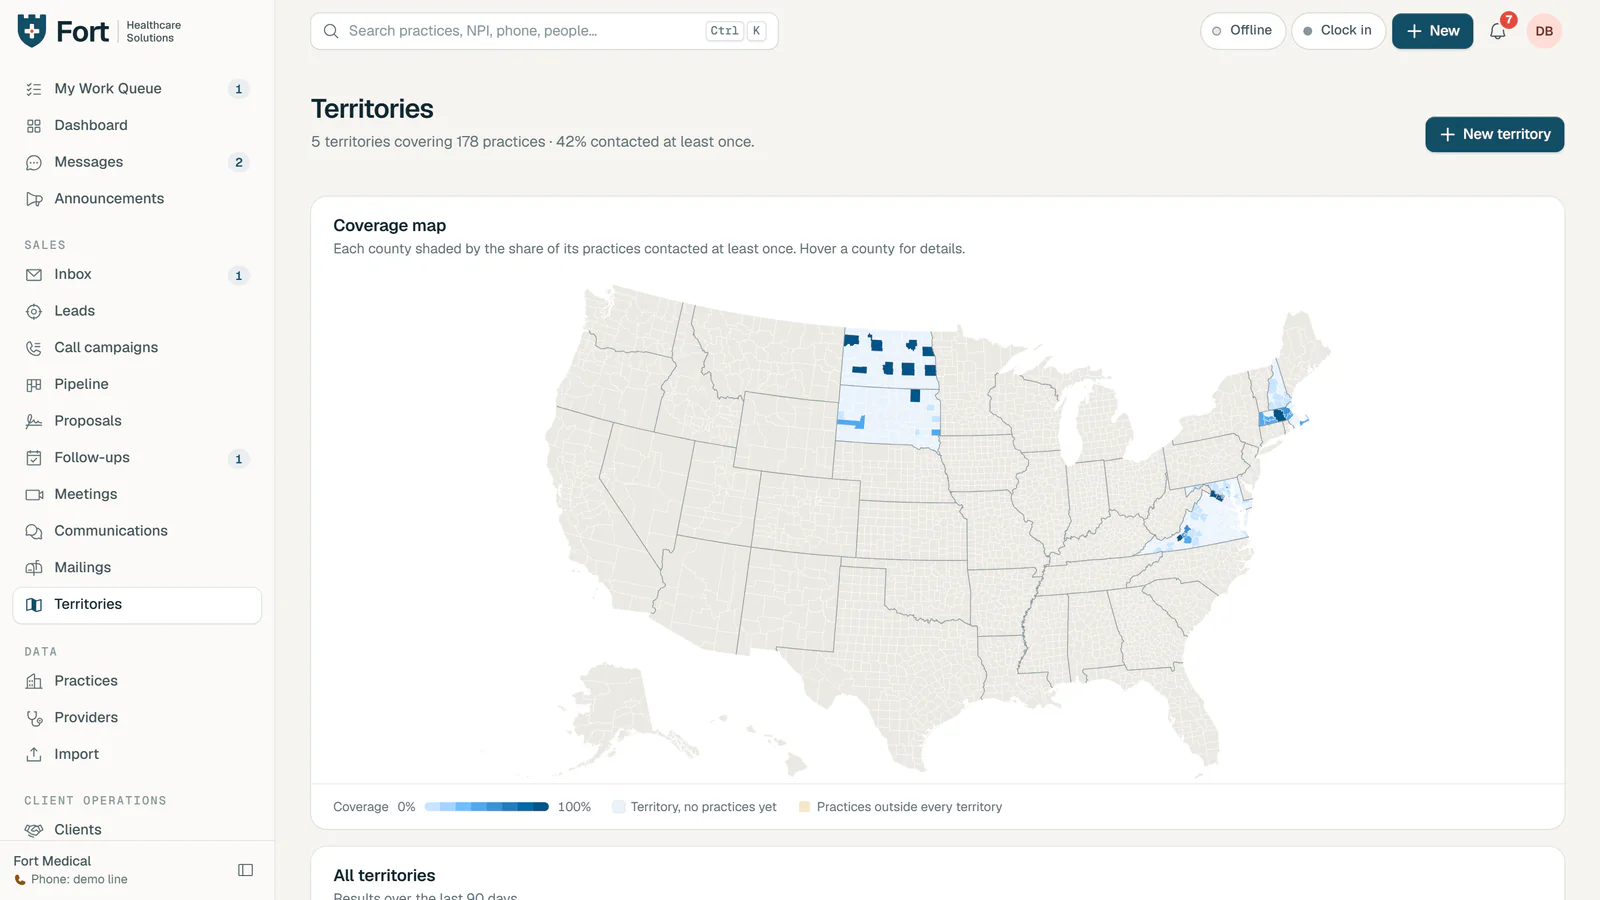Open notifications bell with 7 badge

1498,31
